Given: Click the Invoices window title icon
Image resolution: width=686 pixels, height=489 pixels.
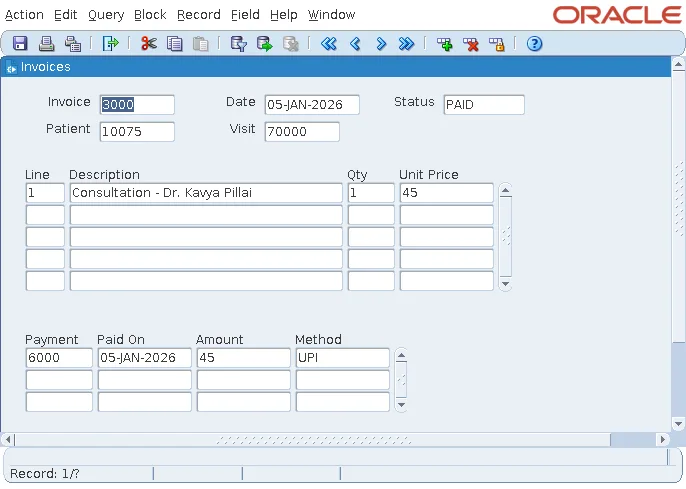Looking at the screenshot, I should (x=11, y=68).
